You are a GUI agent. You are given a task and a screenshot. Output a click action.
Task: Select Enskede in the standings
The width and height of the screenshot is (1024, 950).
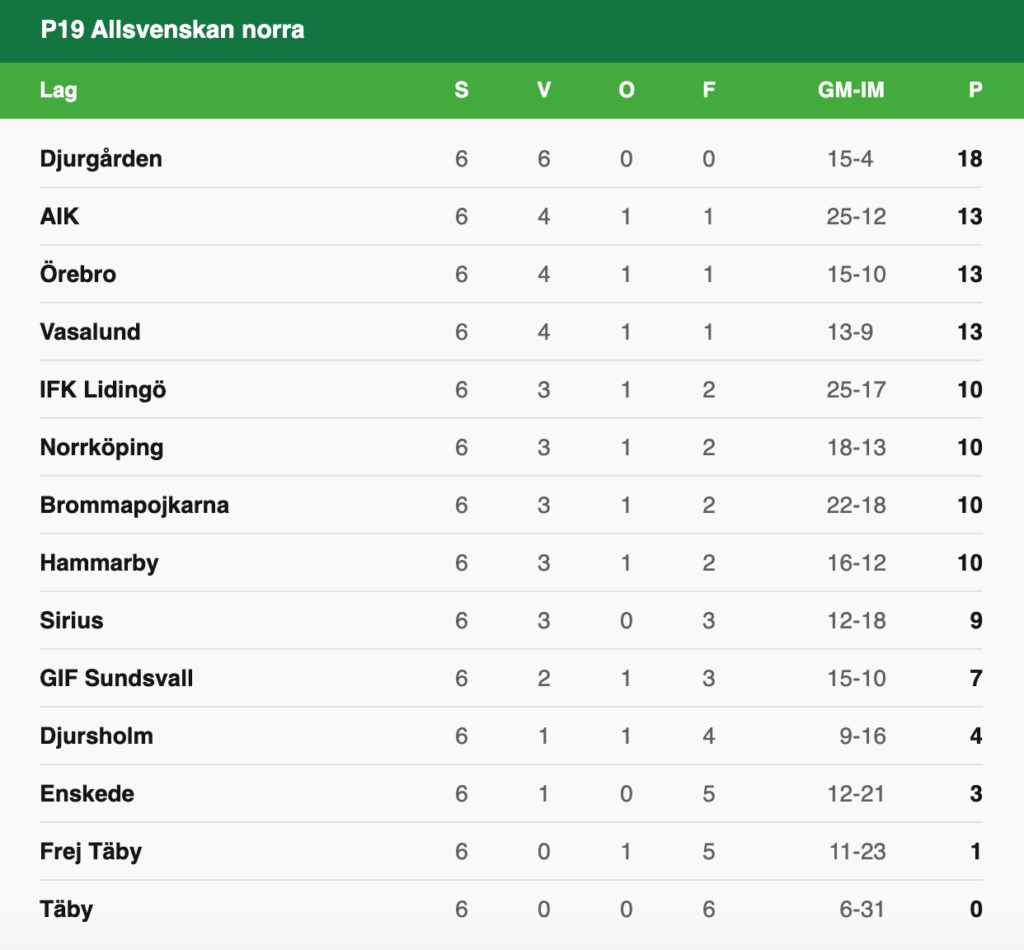pos(87,794)
